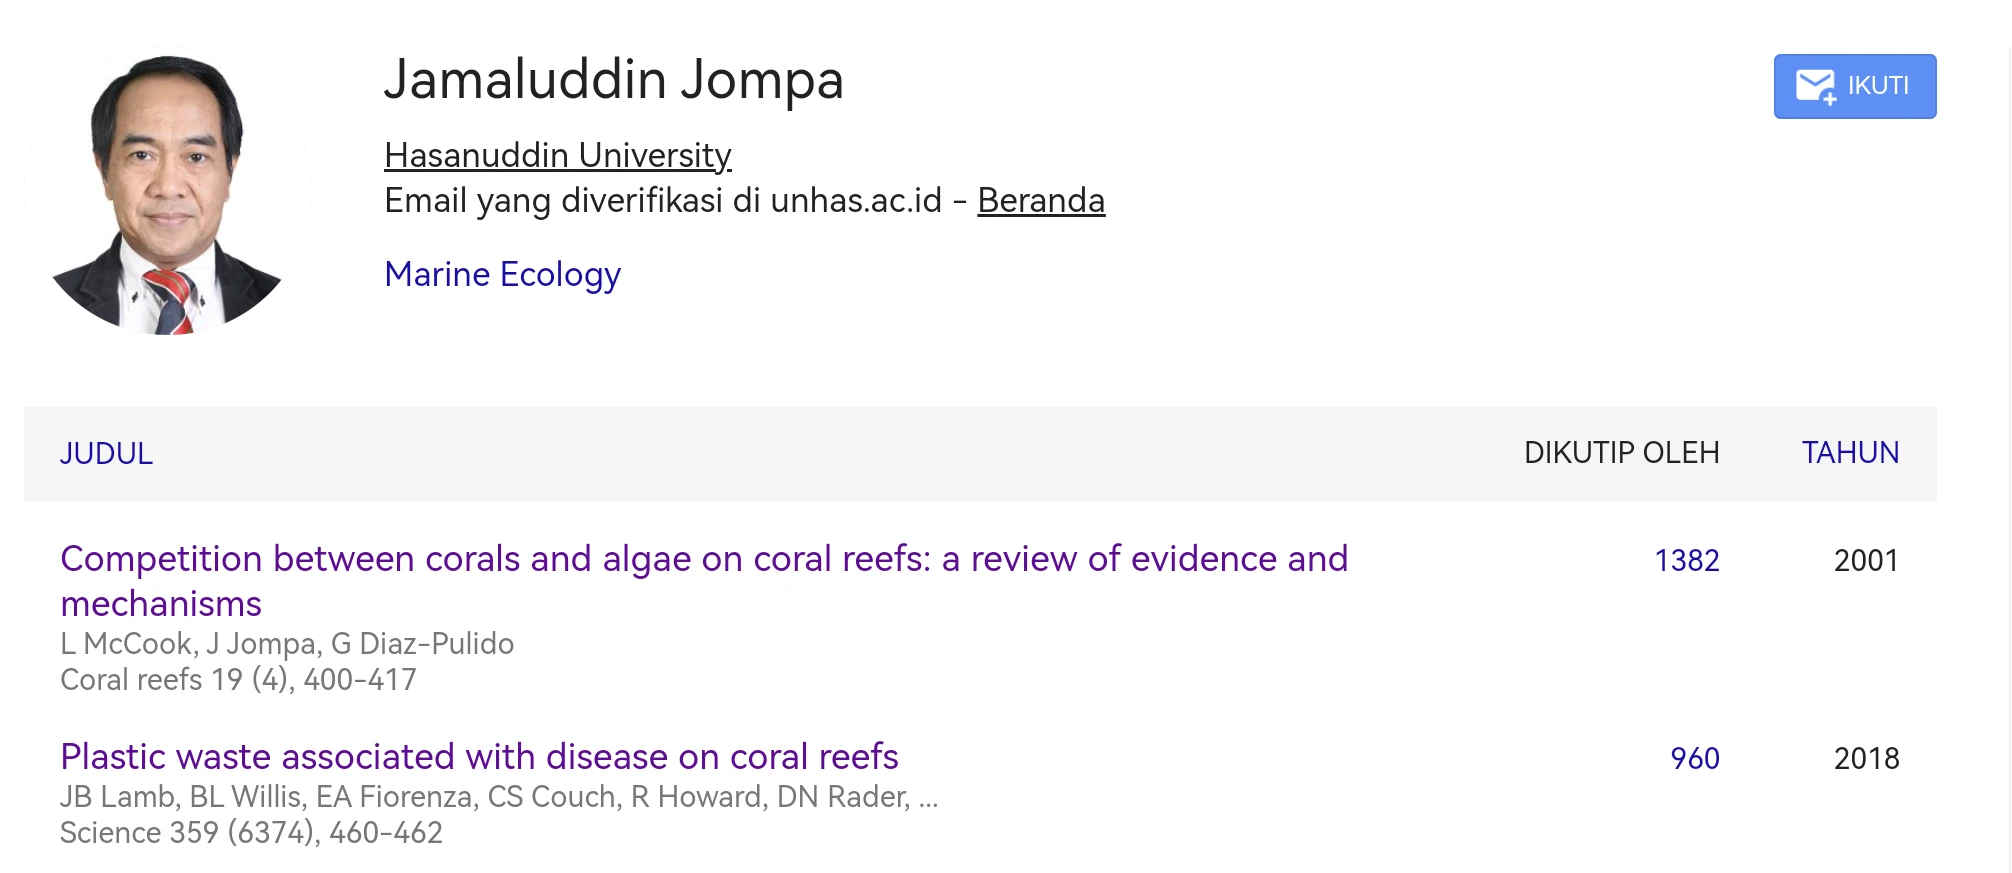This screenshot has width=2012, height=873.
Task: Open the Hasanuddin University affiliation link
Action: coord(558,155)
